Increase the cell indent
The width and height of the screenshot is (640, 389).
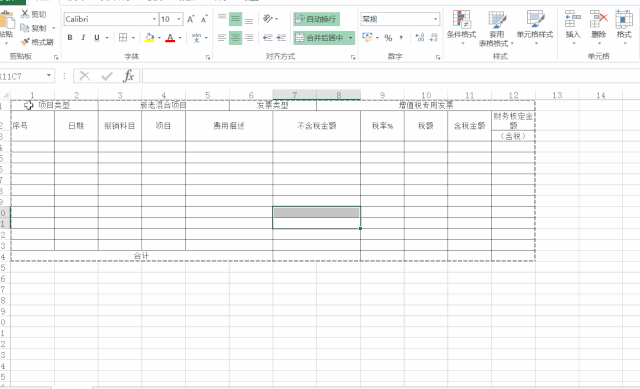click(x=281, y=38)
